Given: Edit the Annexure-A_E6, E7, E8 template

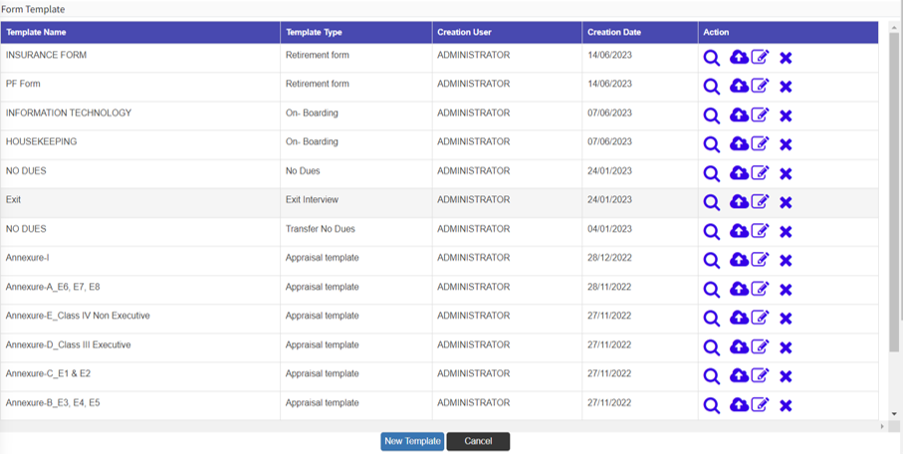Looking at the screenshot, I should coord(760,290).
